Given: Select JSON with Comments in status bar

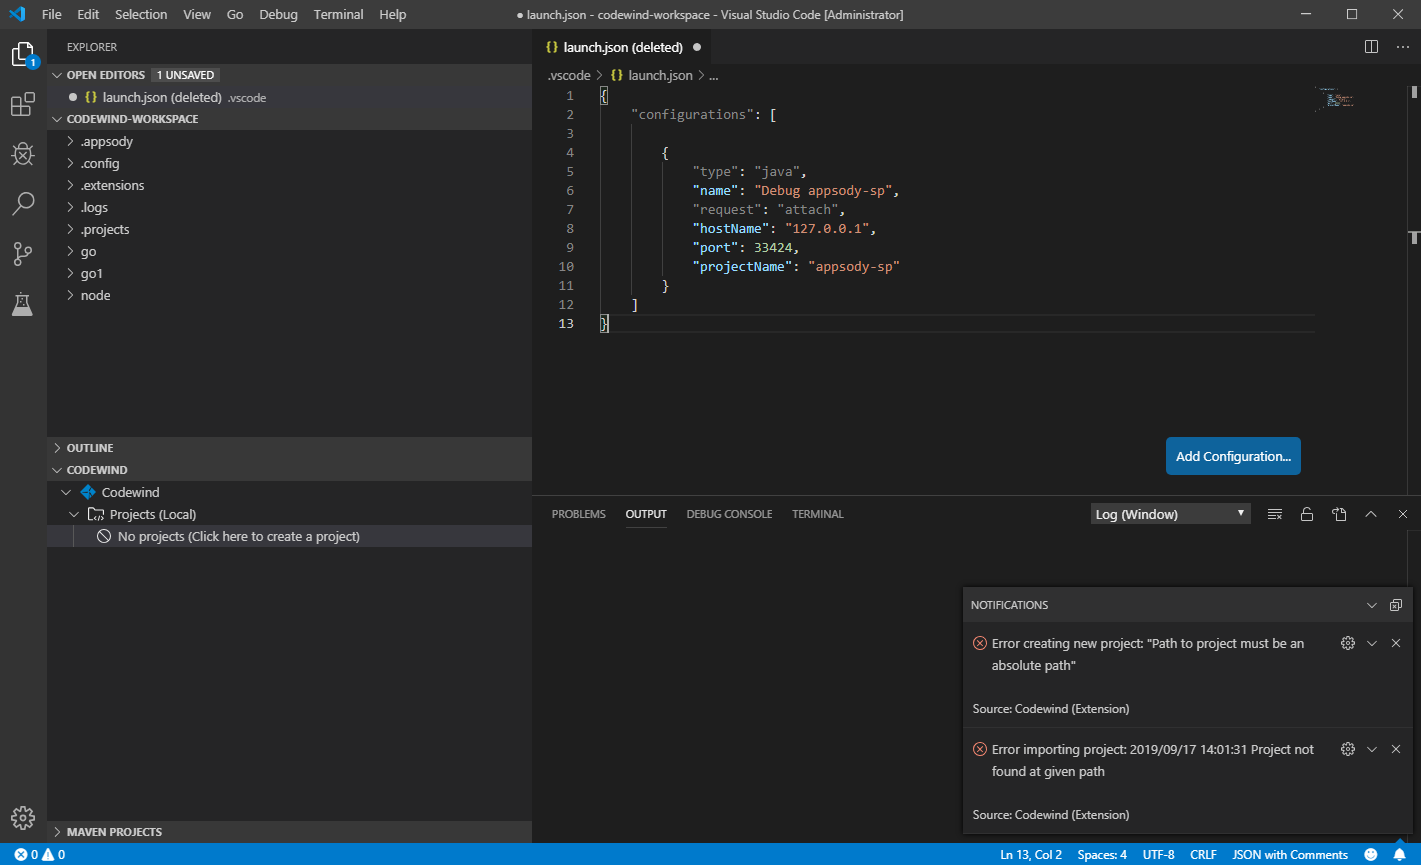Looking at the screenshot, I should click(x=1290, y=854).
